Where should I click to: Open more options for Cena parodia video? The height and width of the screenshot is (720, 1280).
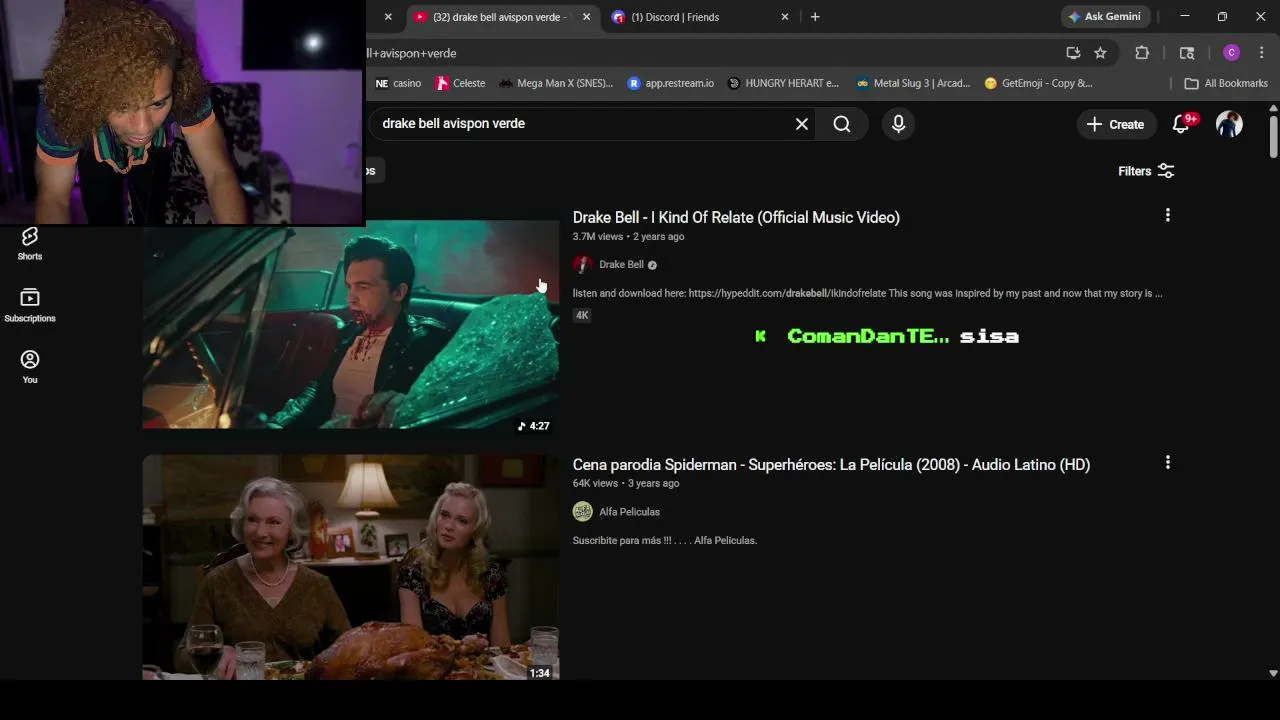[x=1167, y=462]
